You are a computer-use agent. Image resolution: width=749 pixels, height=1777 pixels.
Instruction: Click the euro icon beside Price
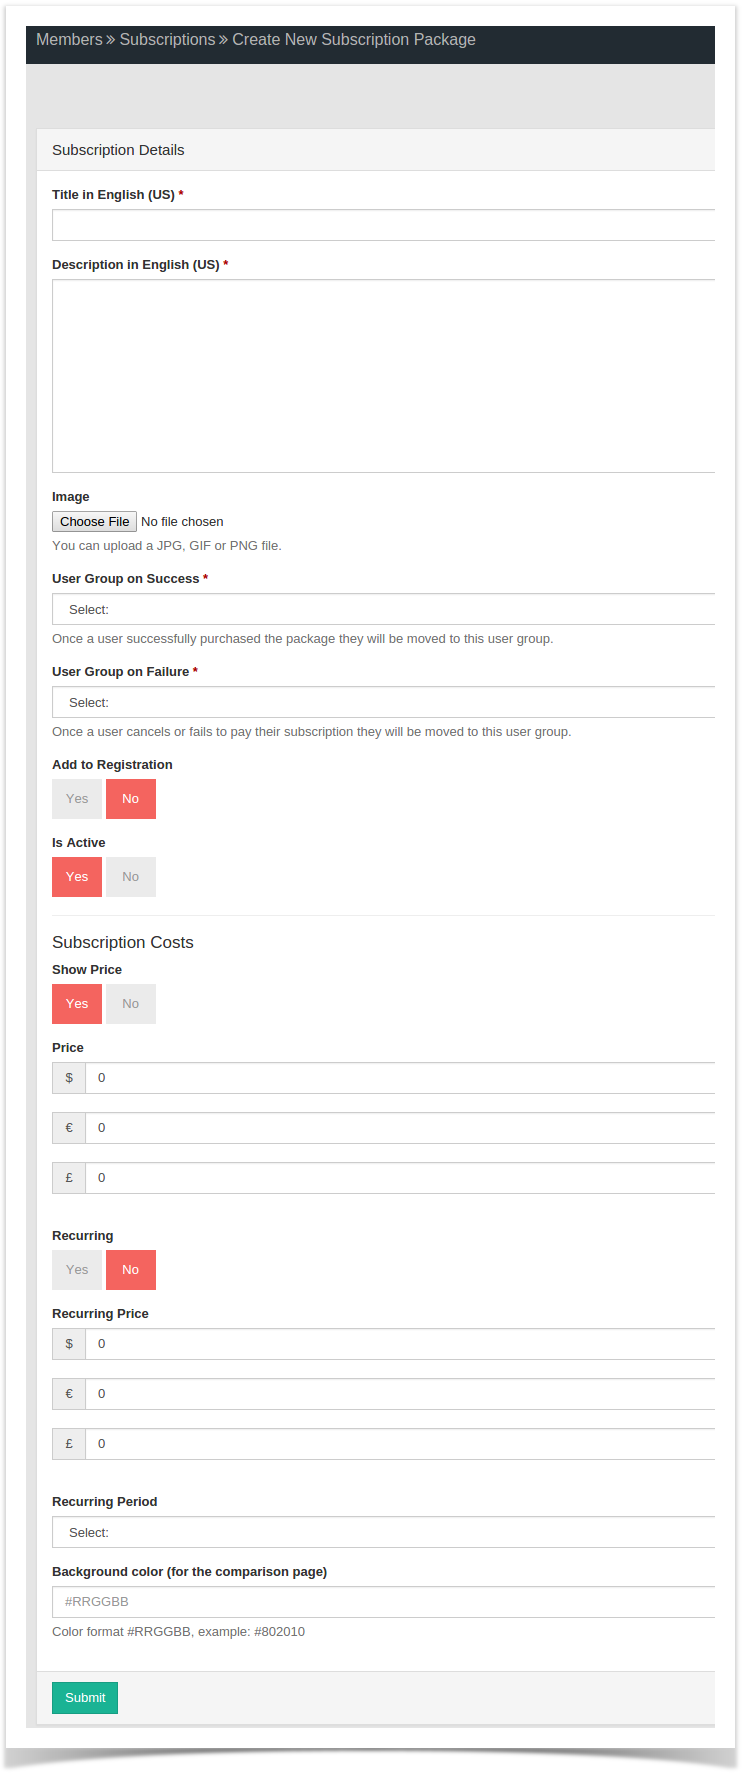coord(69,1128)
